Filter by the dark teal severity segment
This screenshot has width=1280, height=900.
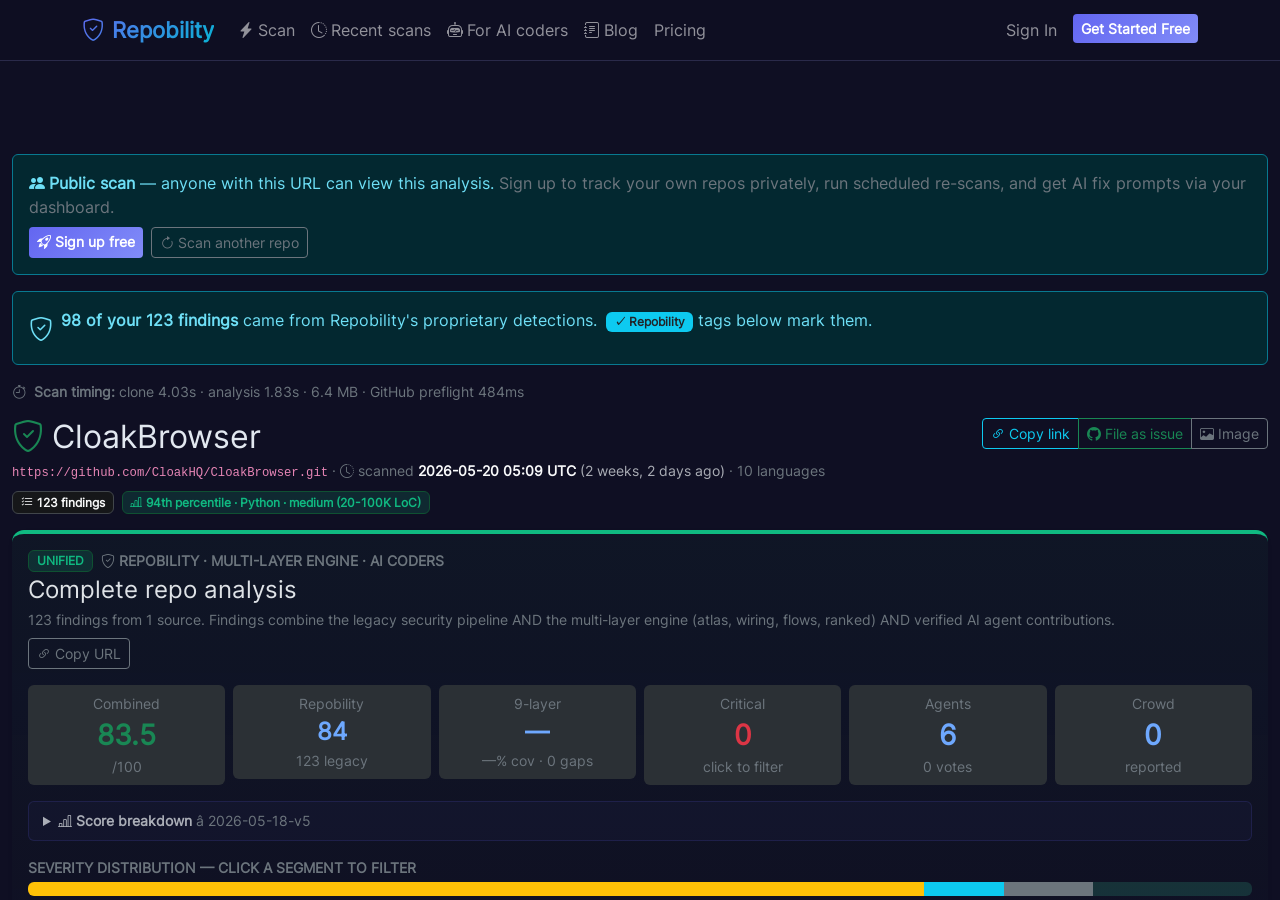click(x=1172, y=889)
